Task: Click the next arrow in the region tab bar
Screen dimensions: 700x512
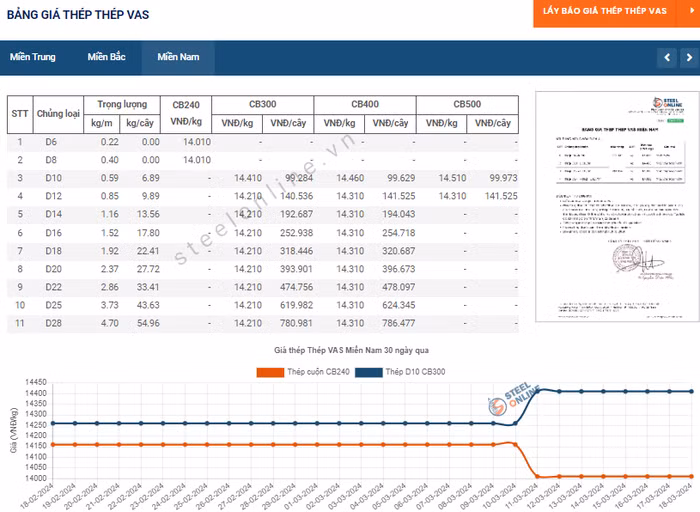Action: 687,58
